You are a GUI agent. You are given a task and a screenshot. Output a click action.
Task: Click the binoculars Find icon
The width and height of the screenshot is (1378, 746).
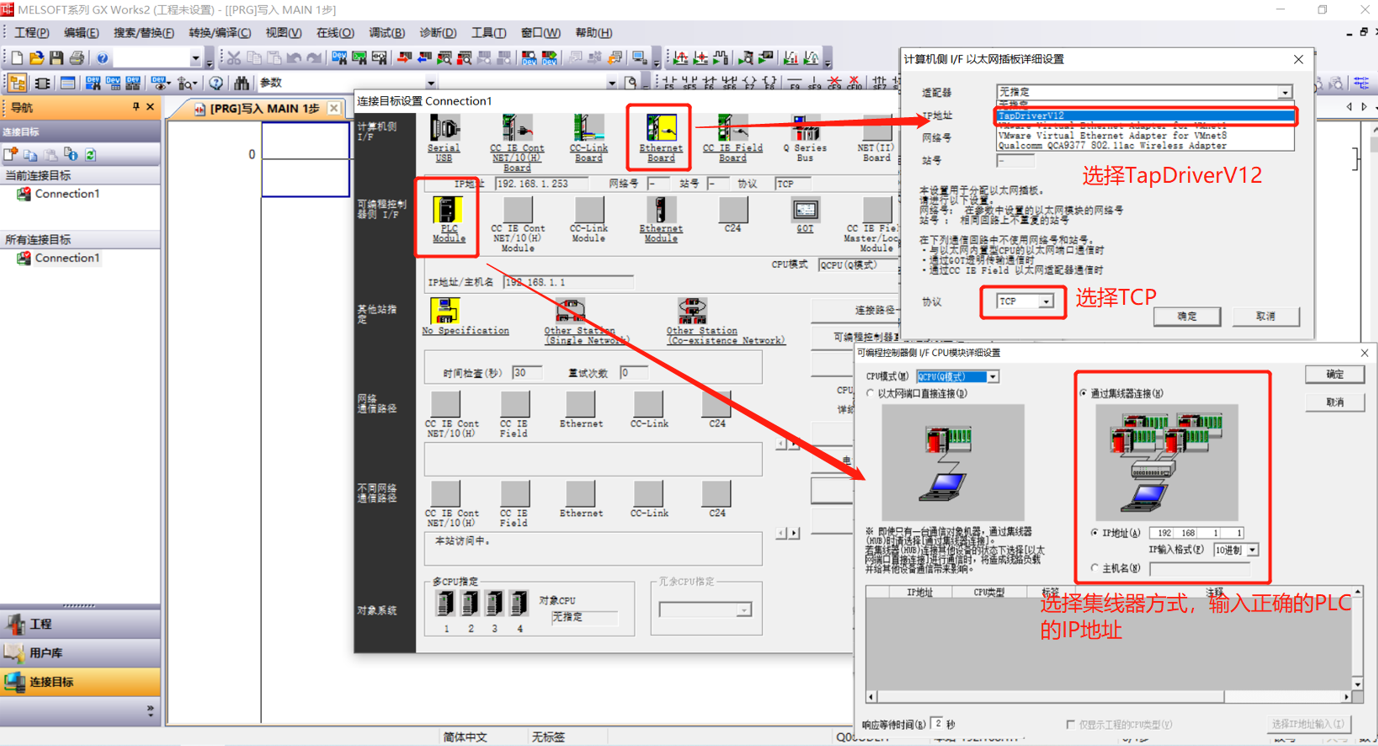[x=241, y=83]
